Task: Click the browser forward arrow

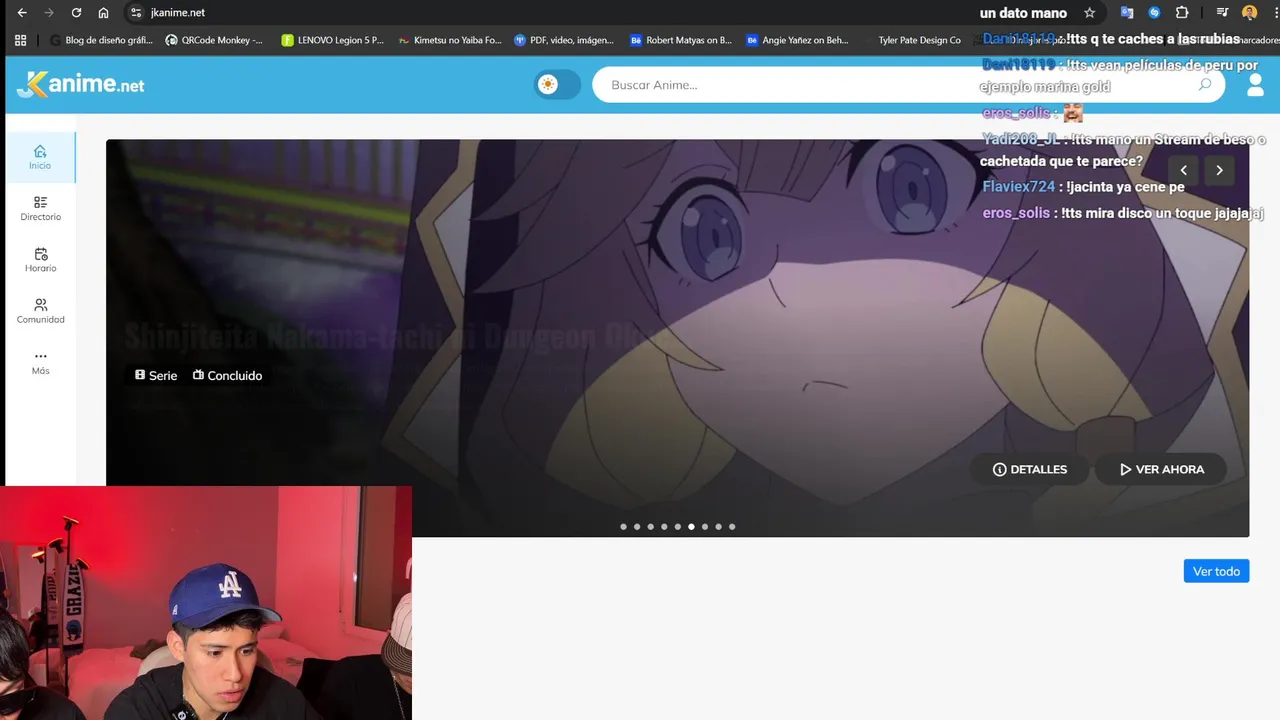Action: point(49,13)
